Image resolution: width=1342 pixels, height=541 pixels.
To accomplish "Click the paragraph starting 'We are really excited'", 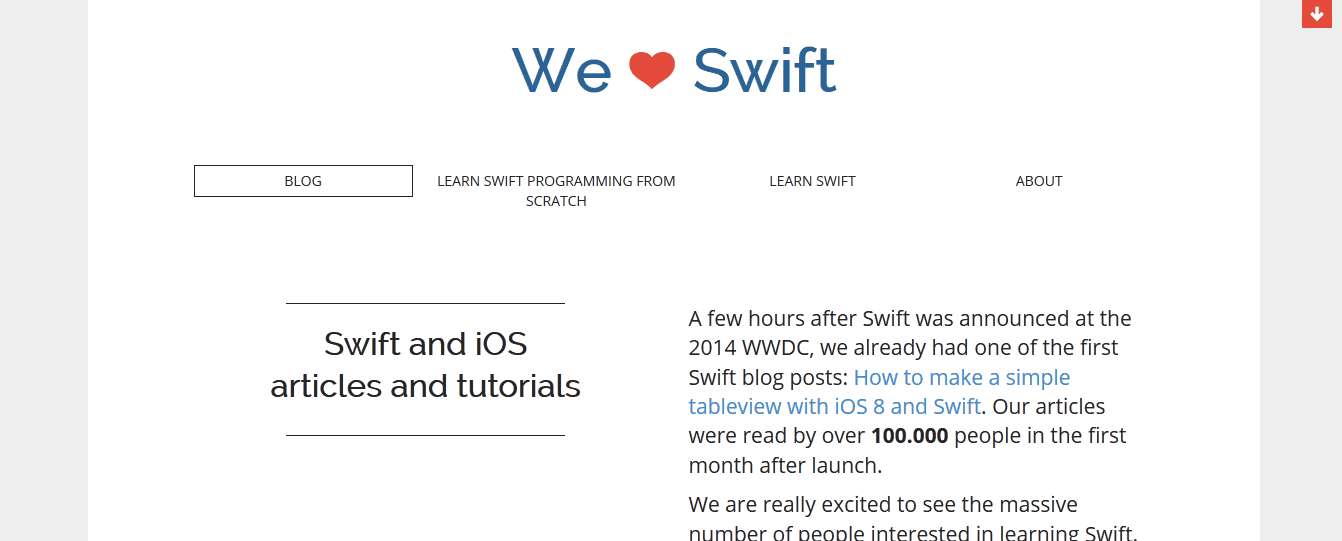I will pyautogui.click(x=913, y=519).
